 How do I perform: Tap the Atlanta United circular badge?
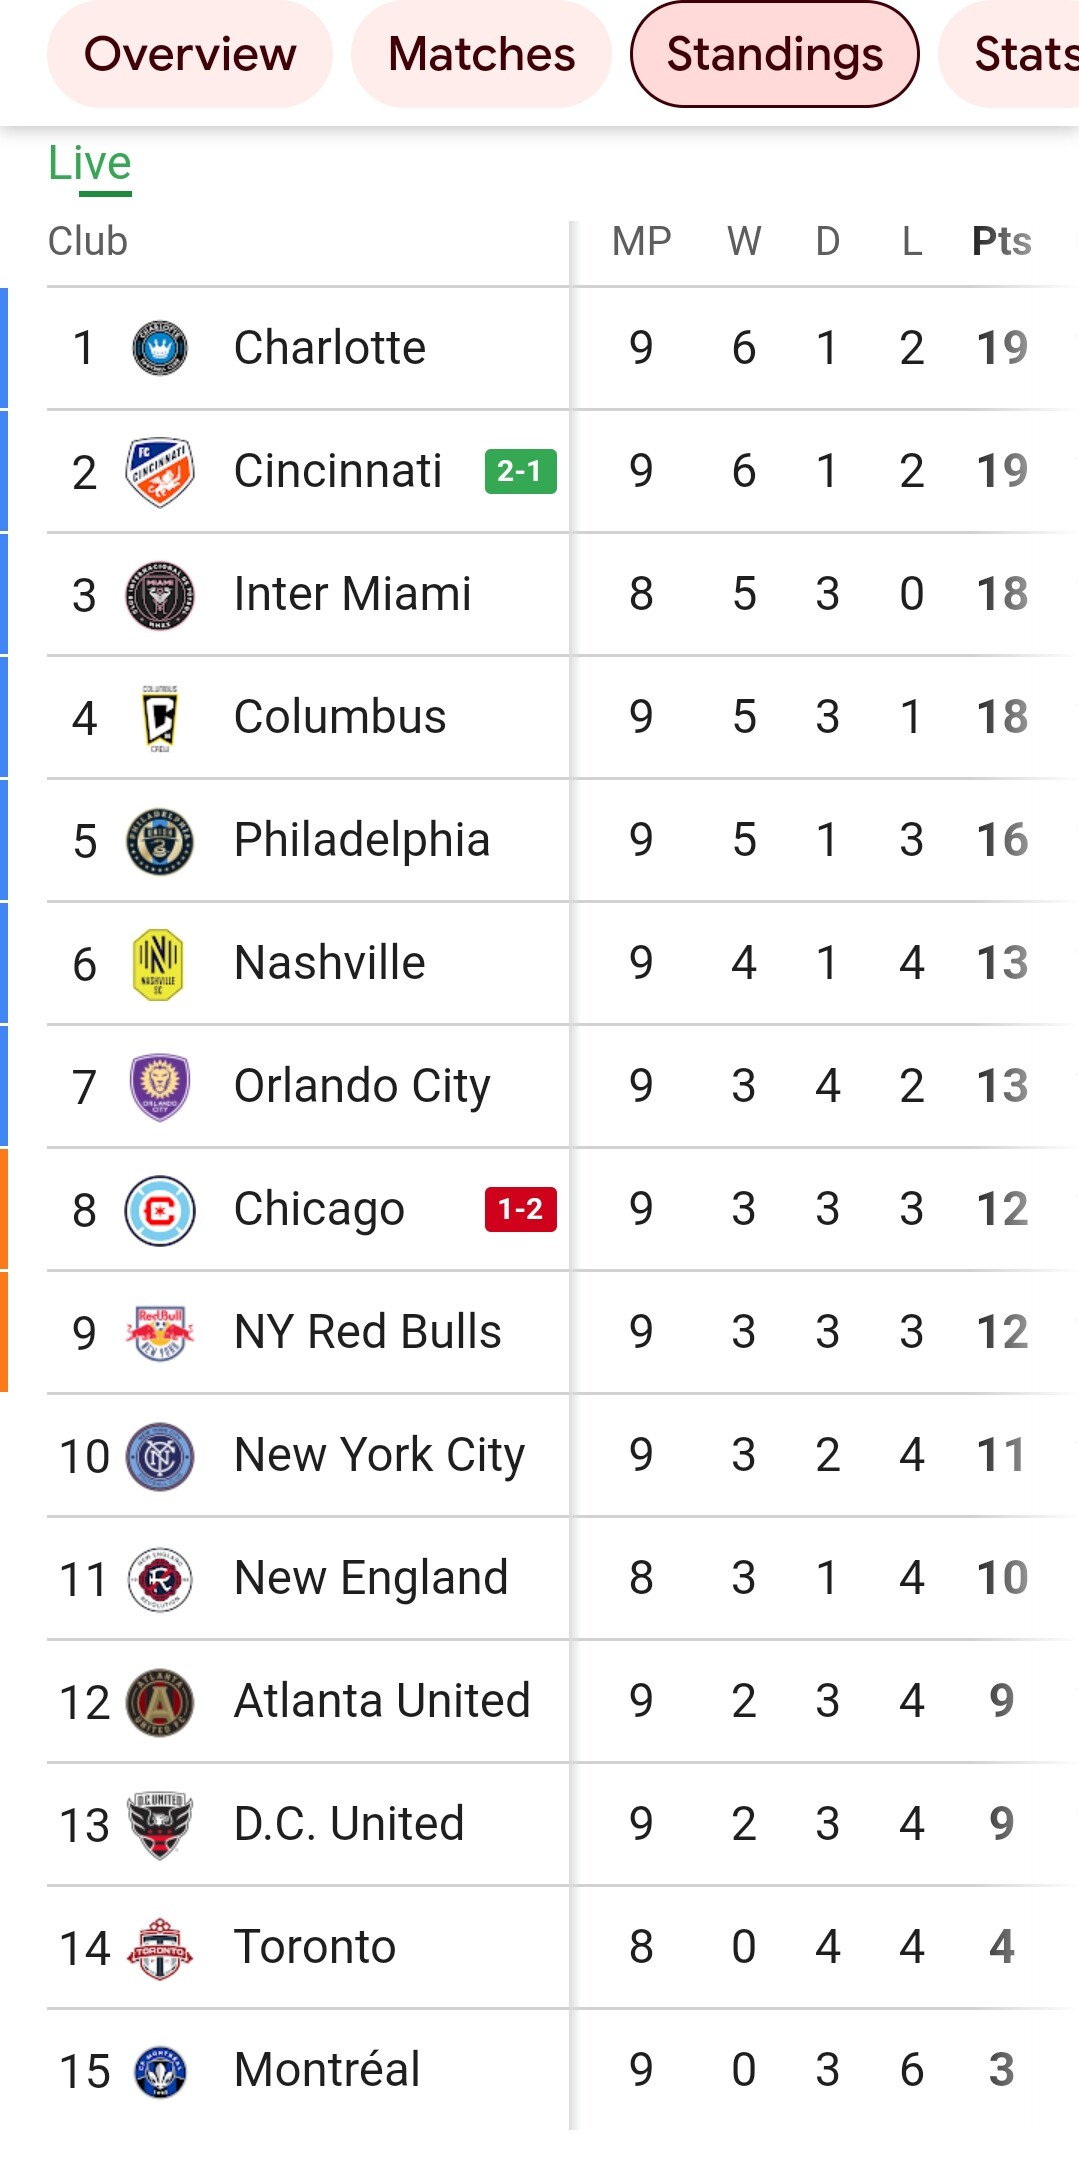(x=160, y=1702)
